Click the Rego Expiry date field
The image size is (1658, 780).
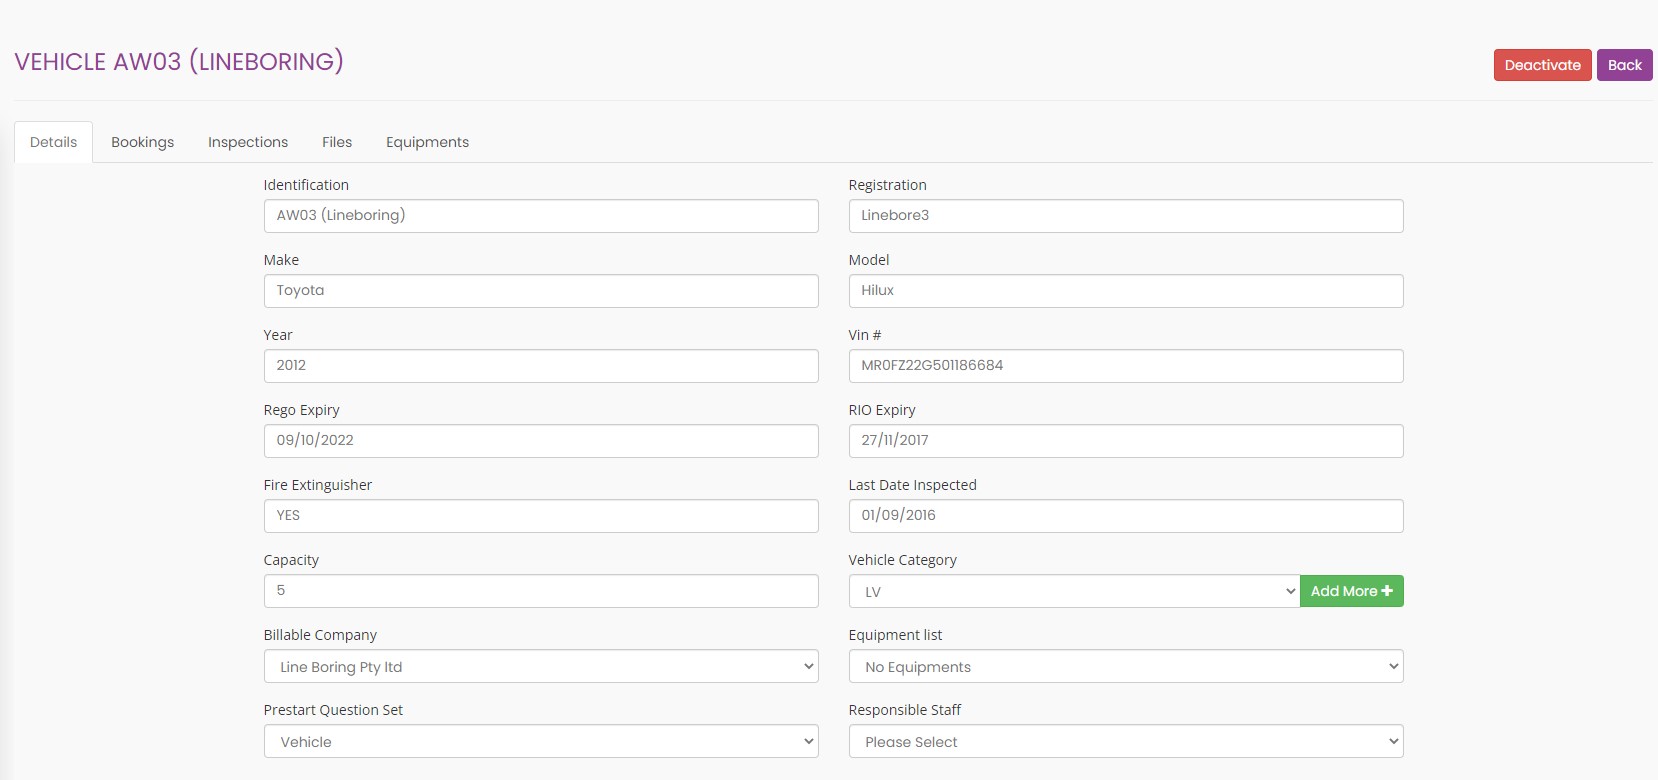(540, 441)
